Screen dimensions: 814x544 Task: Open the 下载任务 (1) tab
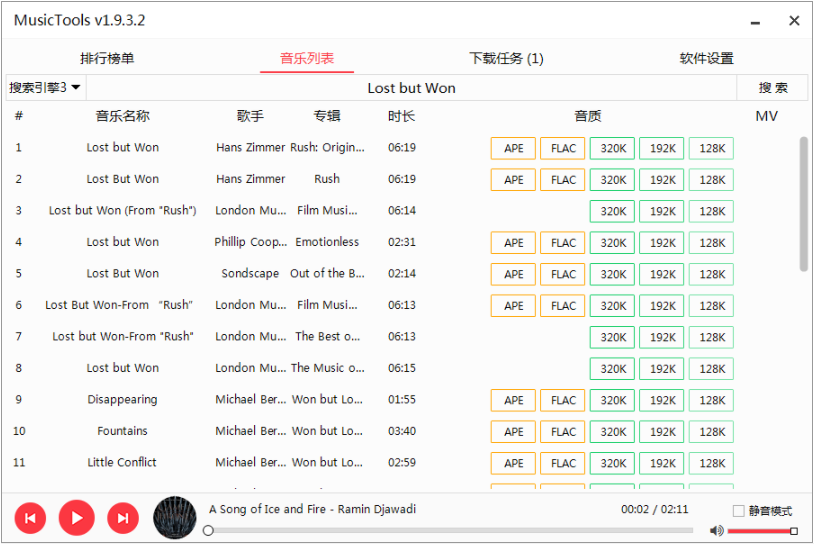tap(506, 58)
